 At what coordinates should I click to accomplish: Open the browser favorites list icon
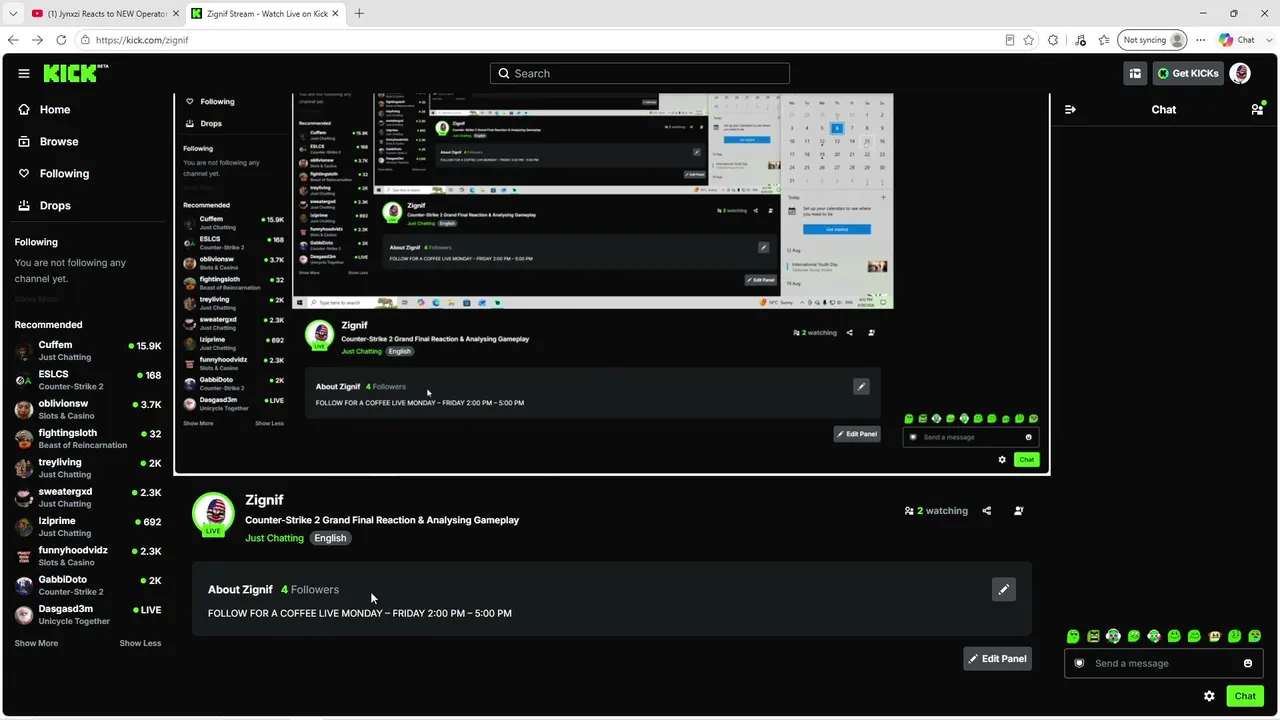(1104, 40)
